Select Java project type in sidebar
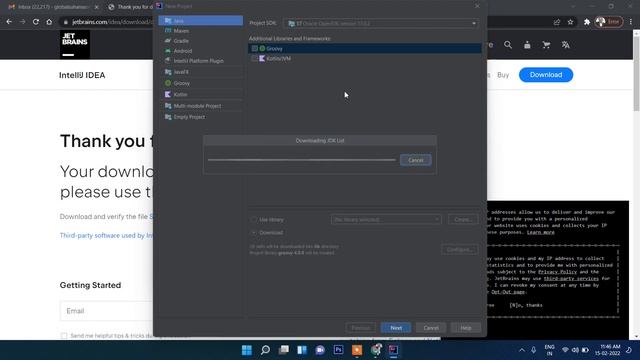Image resolution: width=640 pixels, height=360 pixels. [x=200, y=20]
